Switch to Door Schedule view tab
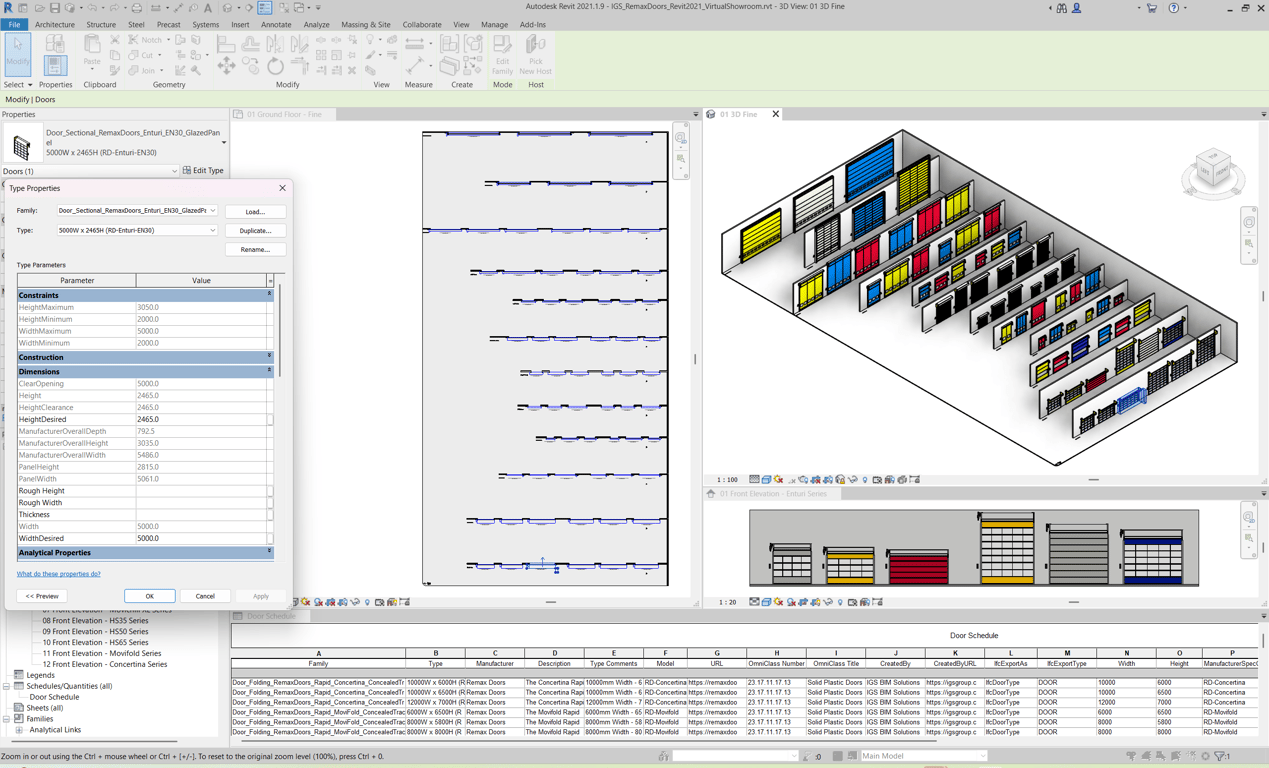Screen dimensions: 1269x768 tap(271, 616)
